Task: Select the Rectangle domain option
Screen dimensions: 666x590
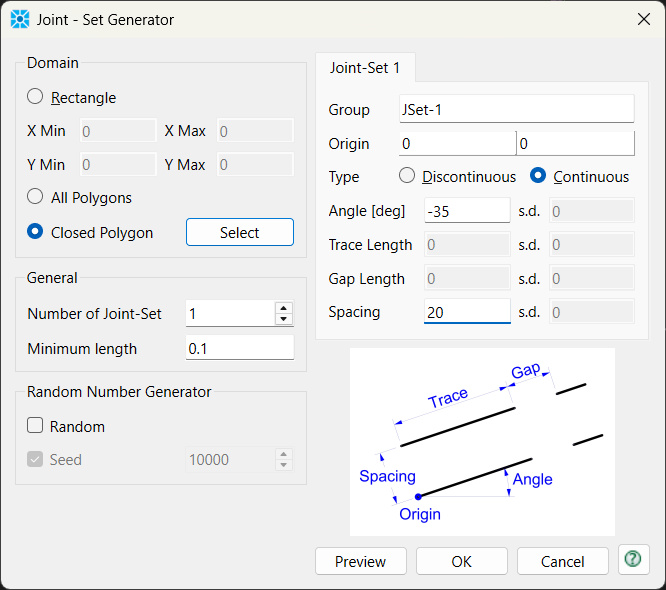Action: [36, 97]
